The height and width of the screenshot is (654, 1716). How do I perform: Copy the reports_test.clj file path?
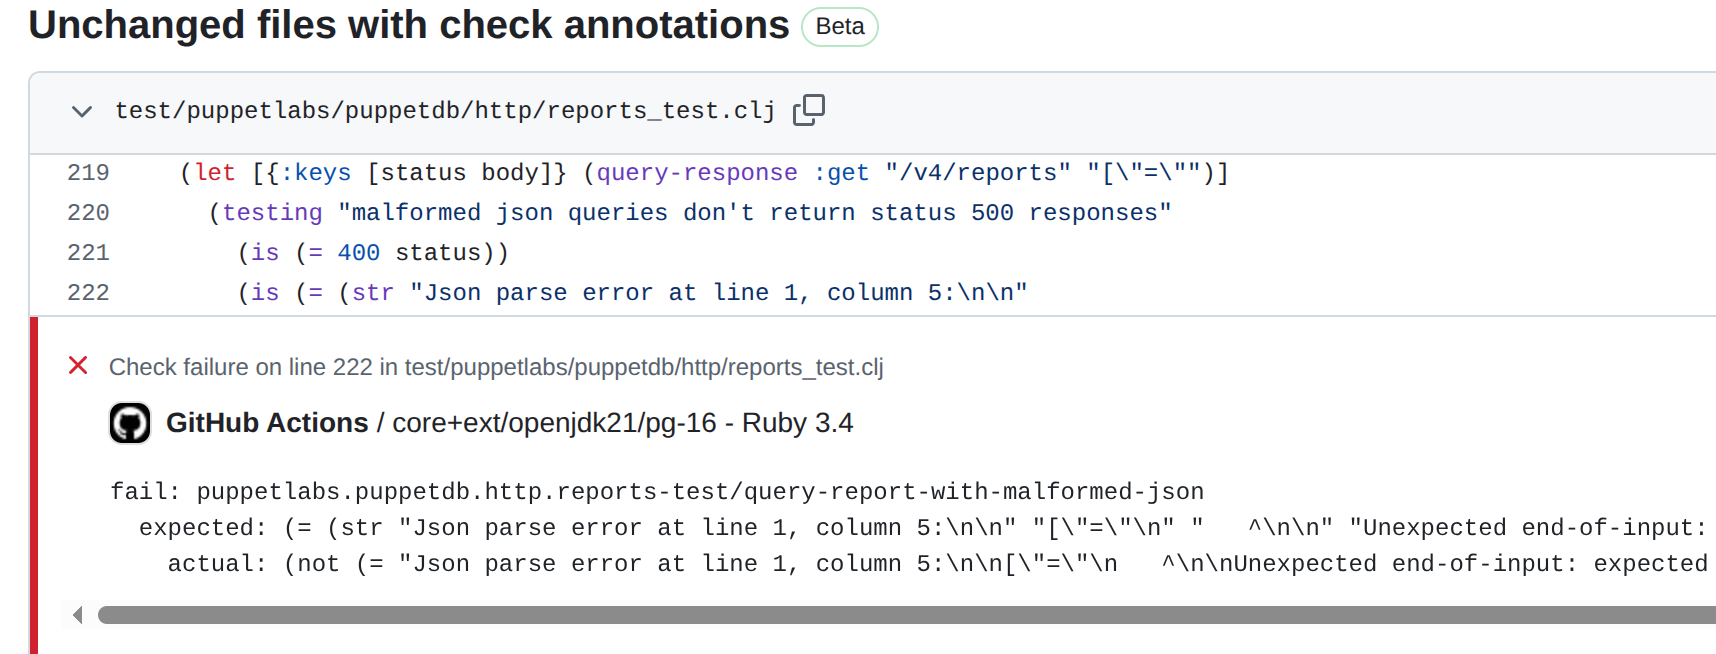click(x=808, y=110)
